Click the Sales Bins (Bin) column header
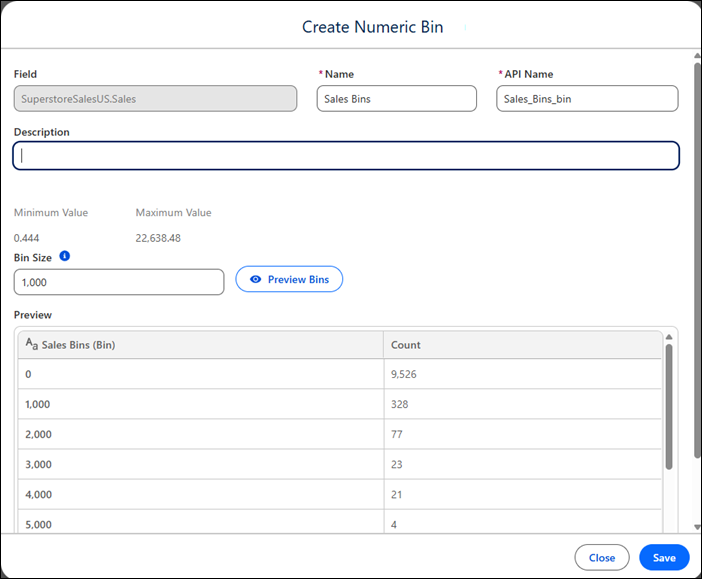 point(201,345)
